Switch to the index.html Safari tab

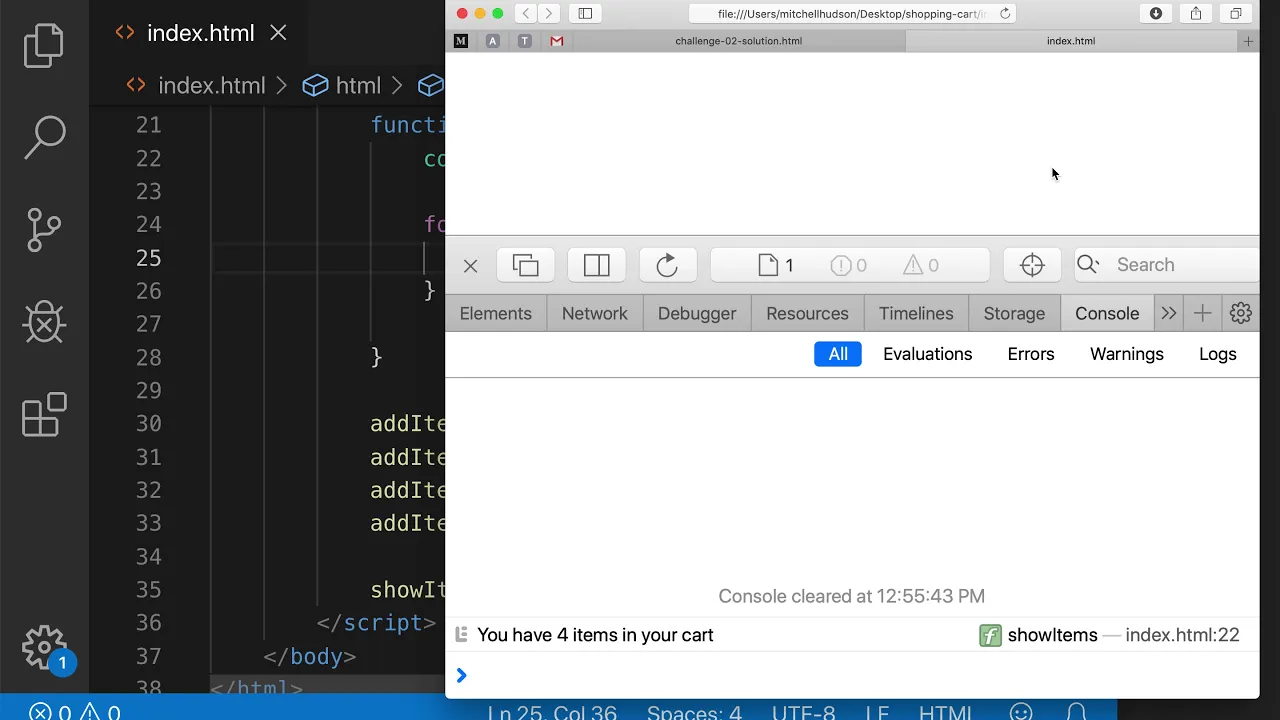(1071, 41)
